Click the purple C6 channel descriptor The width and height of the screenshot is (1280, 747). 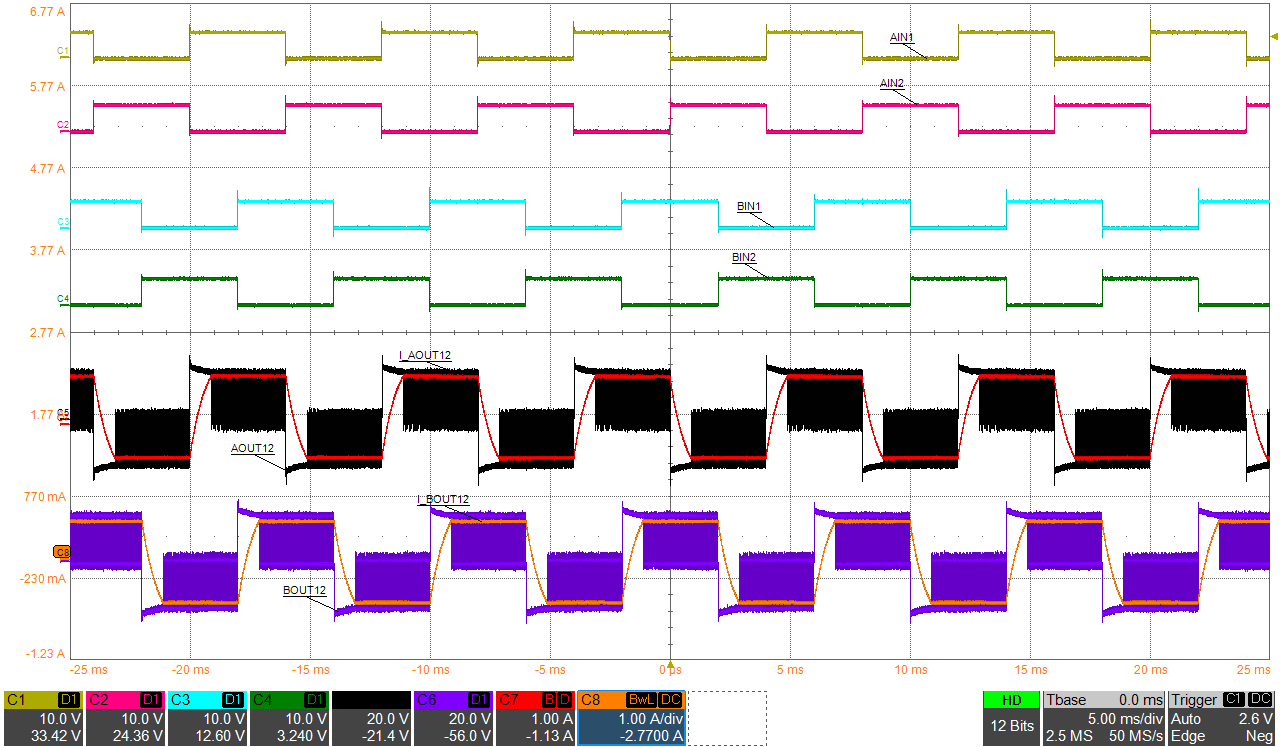[x=453, y=718]
